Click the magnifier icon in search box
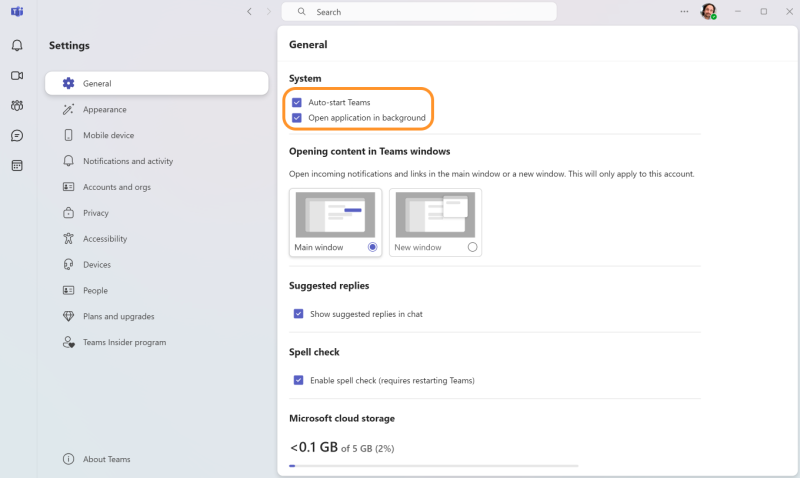Viewport: 800px width, 478px height. click(302, 12)
